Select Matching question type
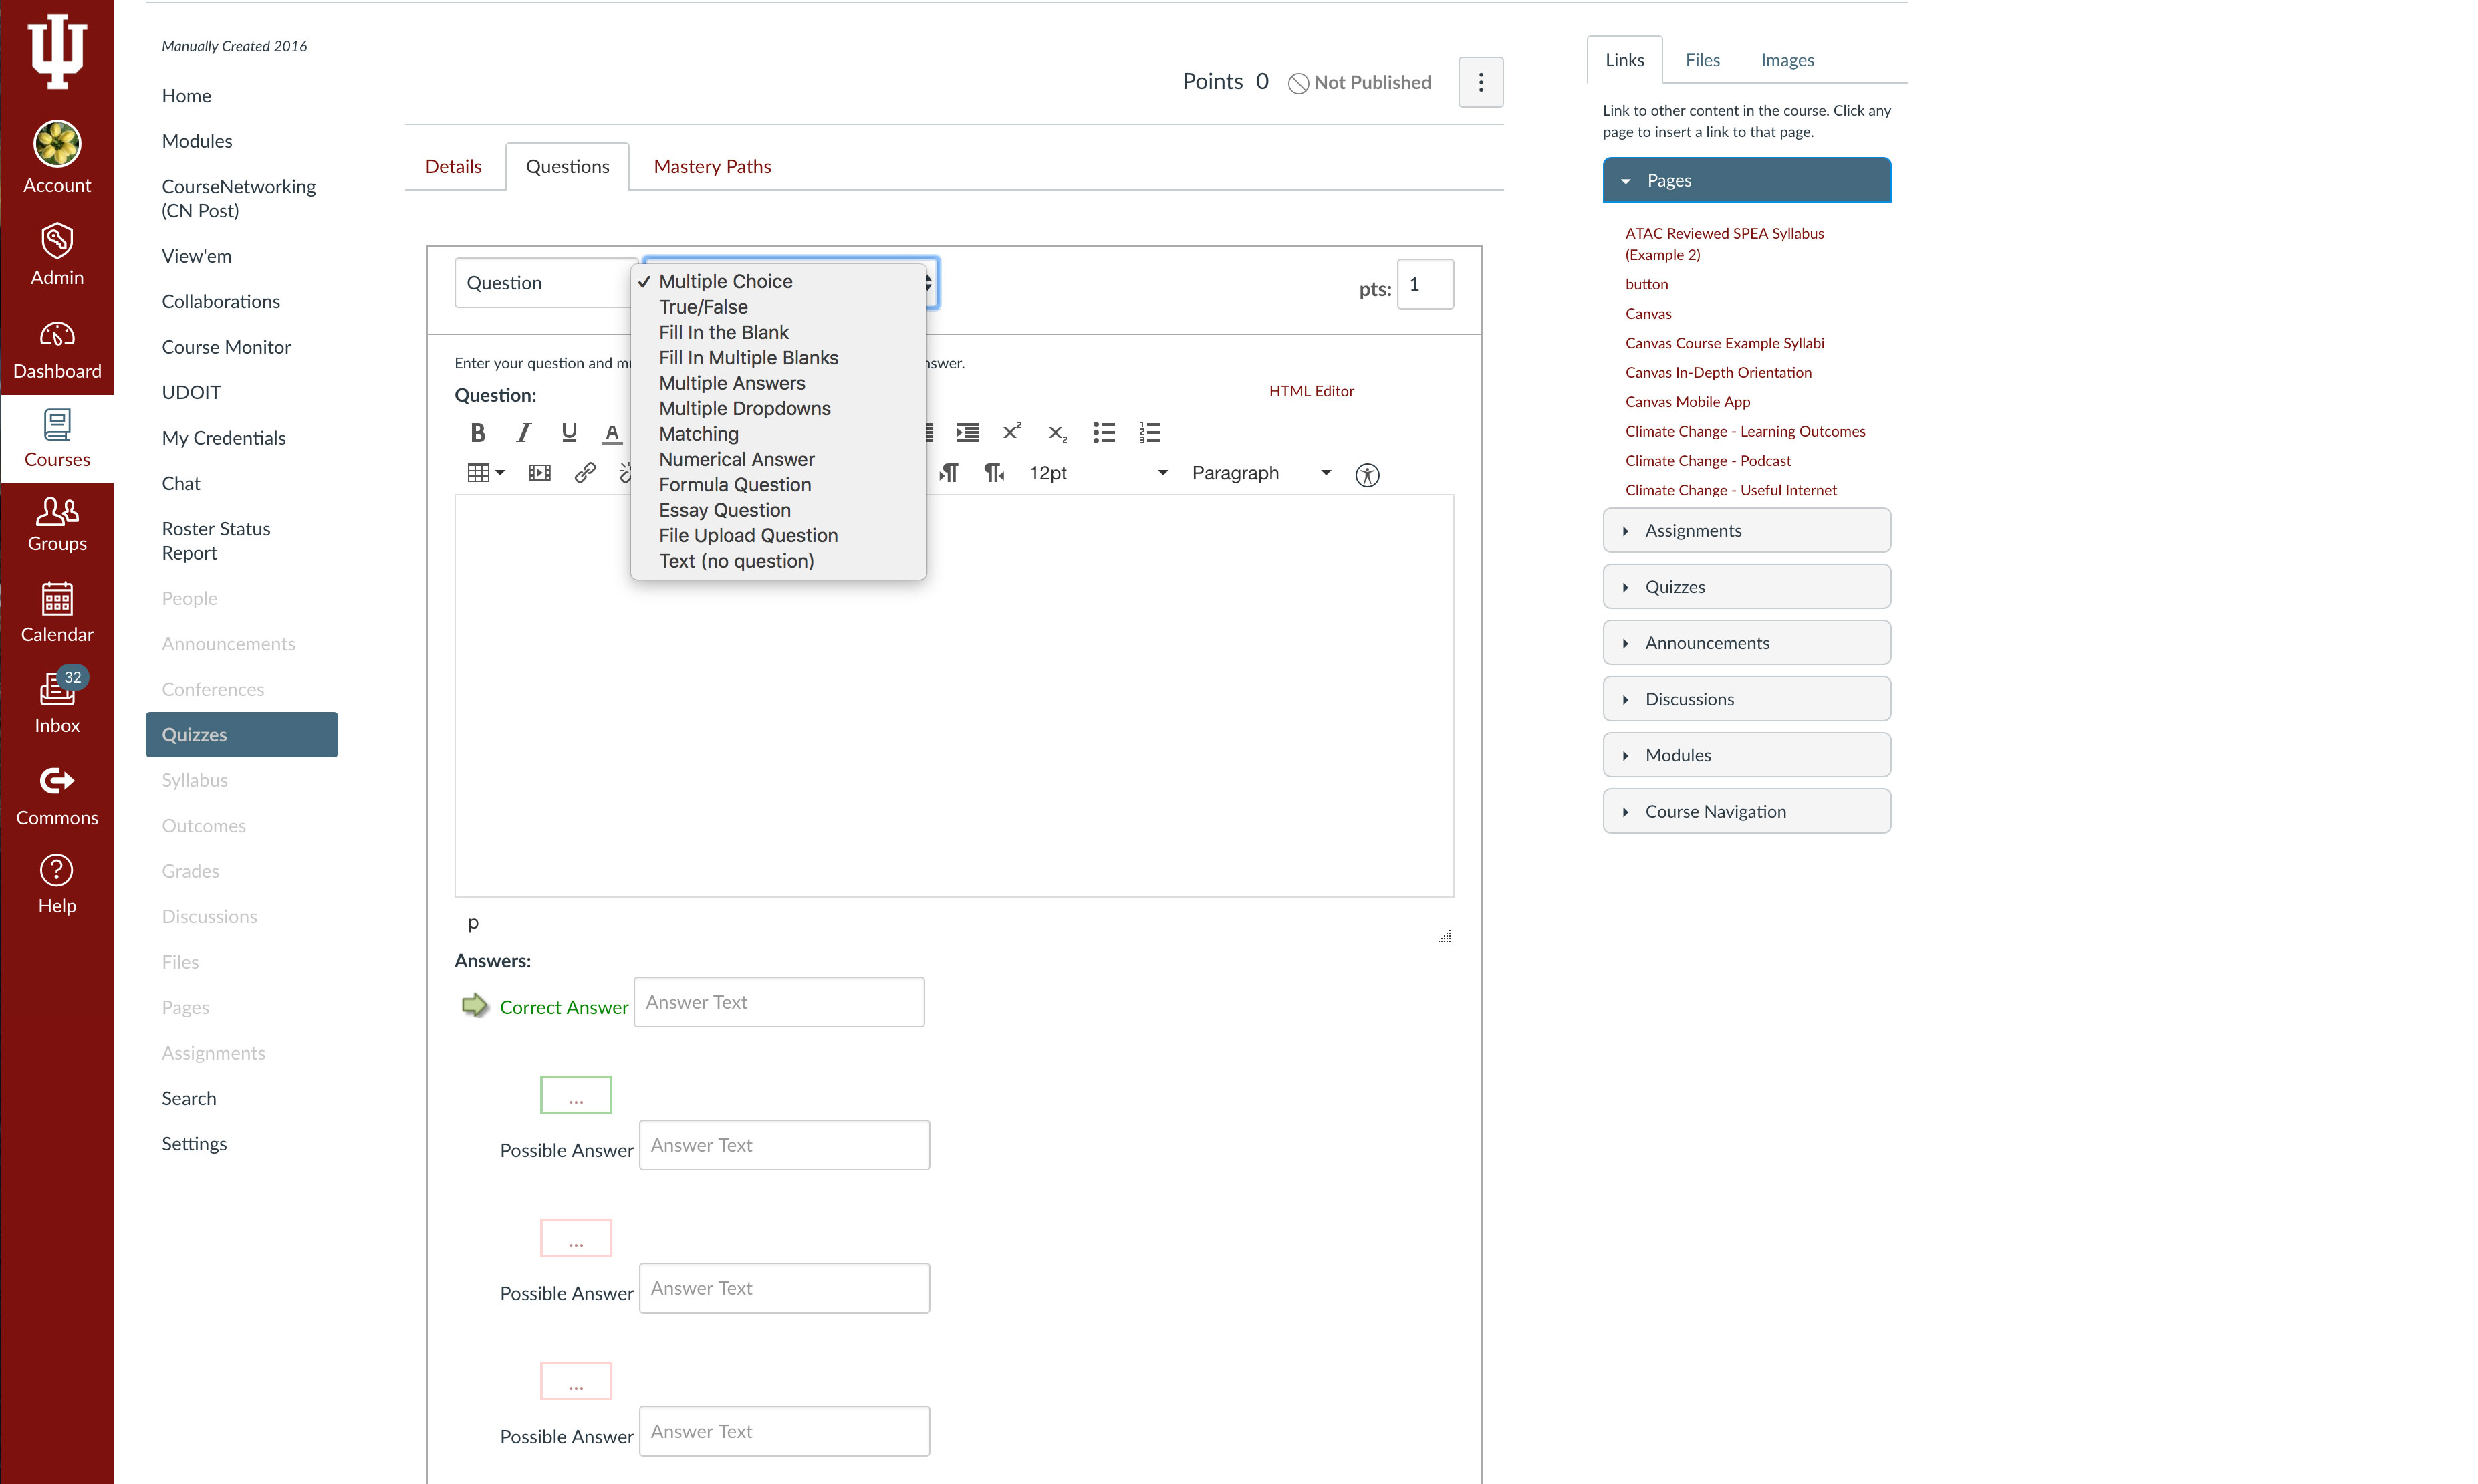The image size is (2478, 1484). pos(698,433)
